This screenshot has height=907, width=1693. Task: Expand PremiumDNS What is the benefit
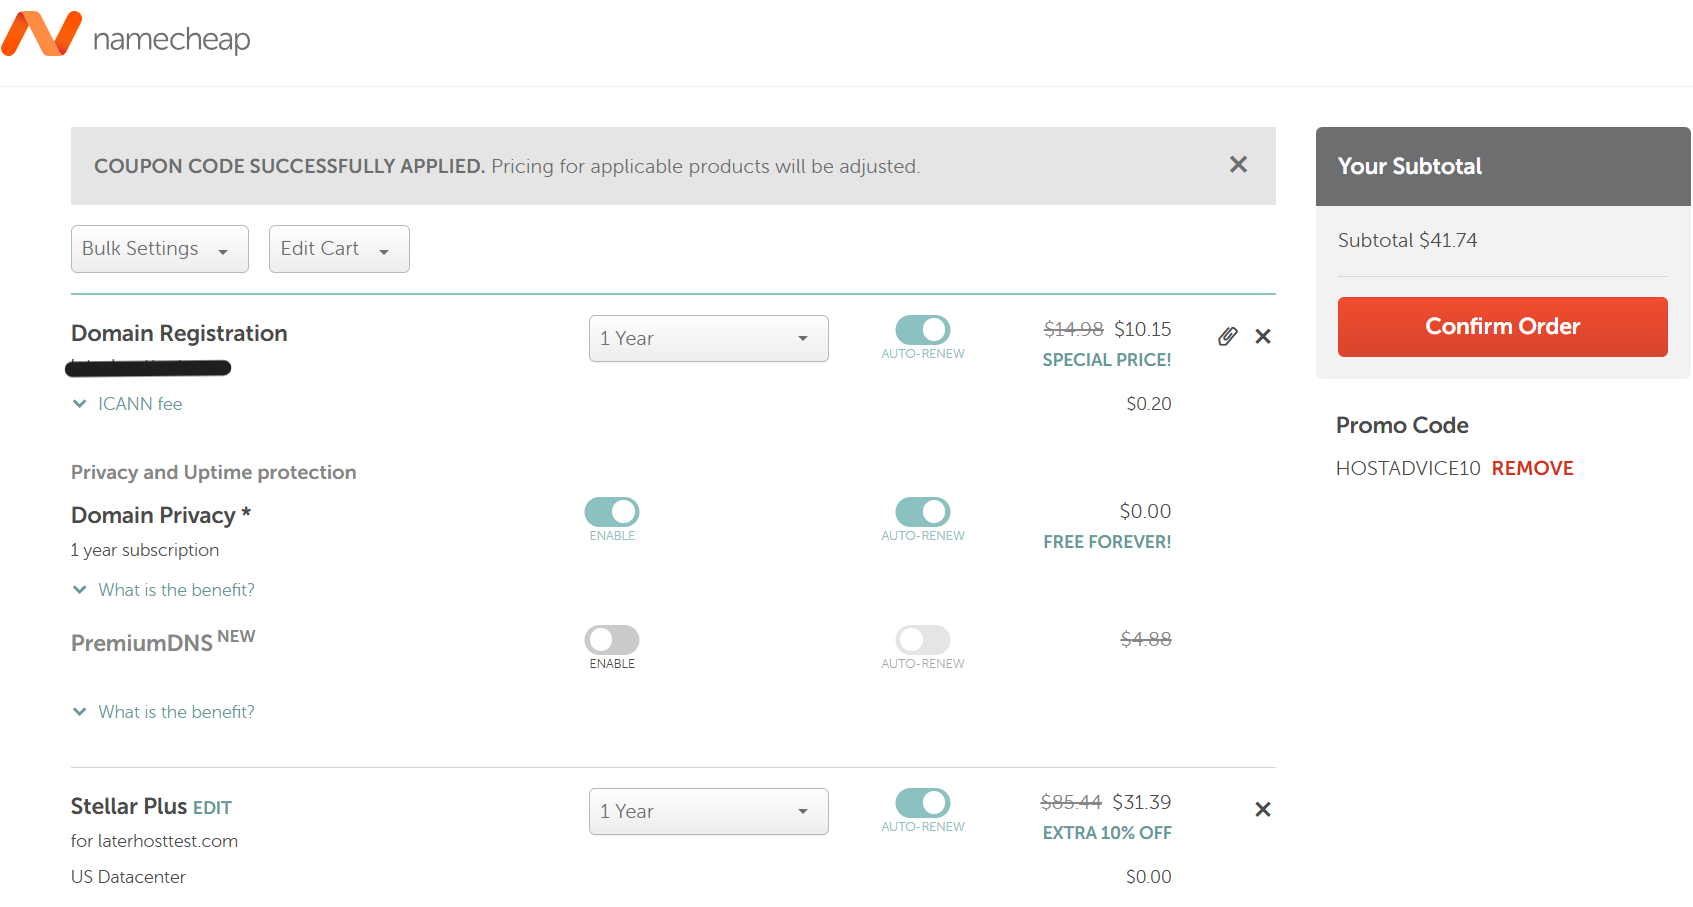[164, 712]
